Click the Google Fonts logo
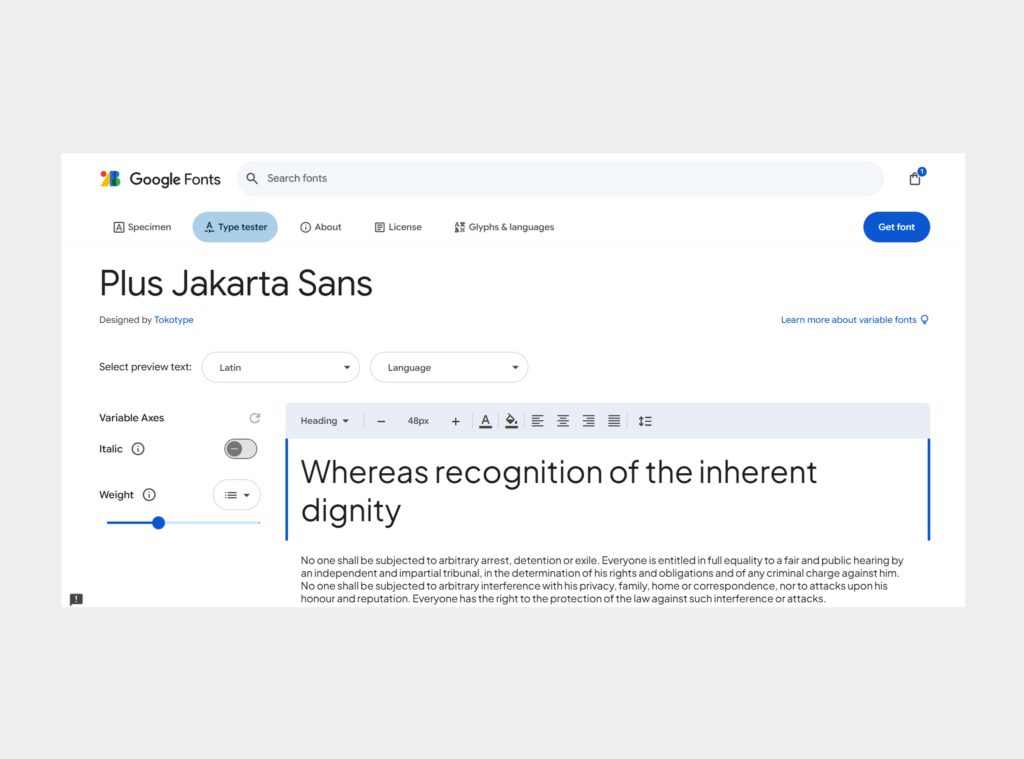 tap(160, 178)
